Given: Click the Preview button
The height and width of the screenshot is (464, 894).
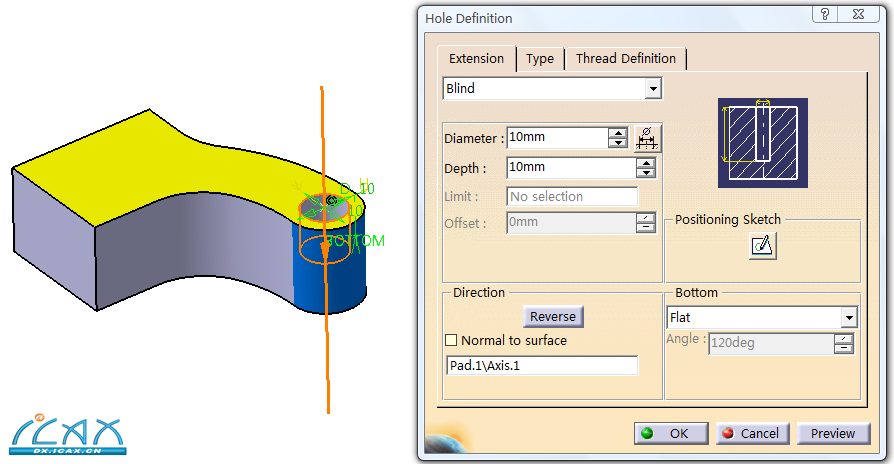Looking at the screenshot, I should click(x=833, y=434).
